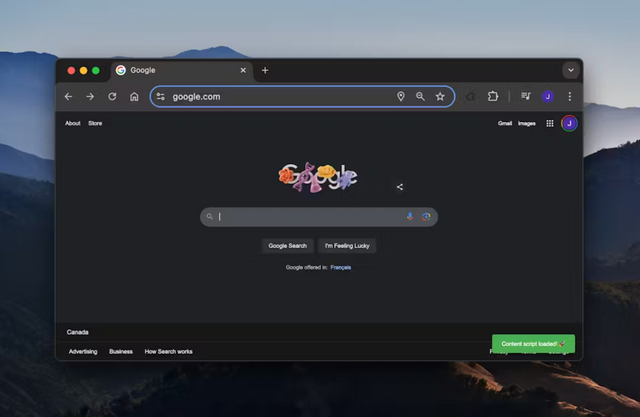Open the About link

(x=73, y=123)
